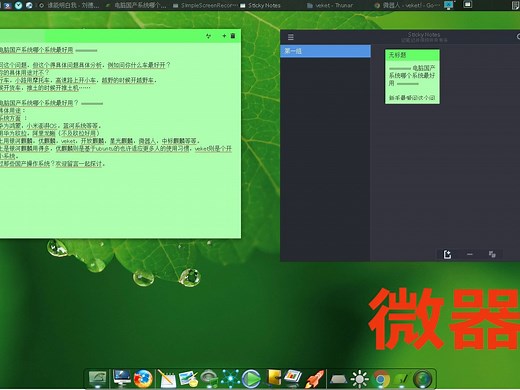520x390 pixels.
Task: Launch the red rocket dock icon
Action: [x=314, y=379]
